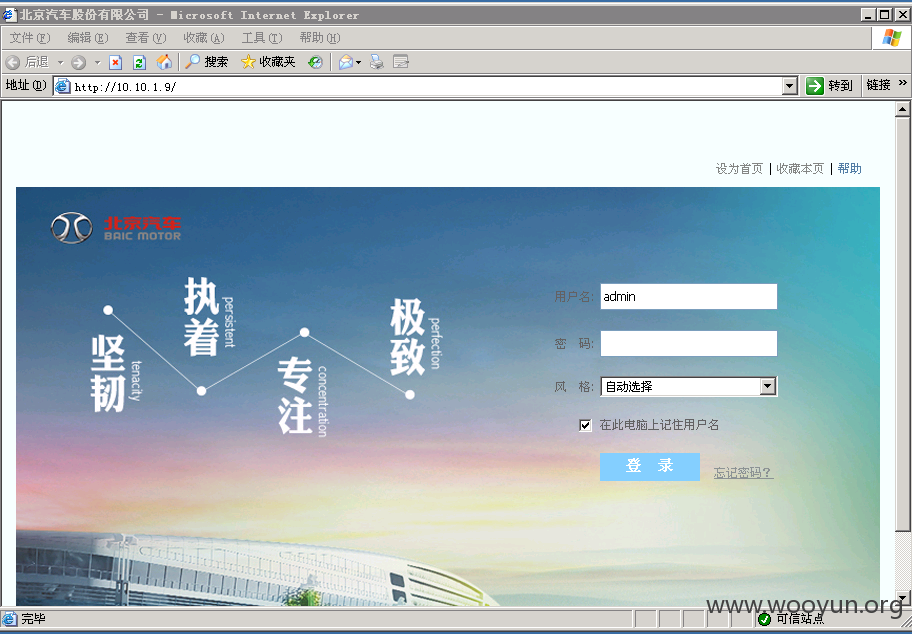Click the 用户名 input field containing admin

(x=689, y=297)
